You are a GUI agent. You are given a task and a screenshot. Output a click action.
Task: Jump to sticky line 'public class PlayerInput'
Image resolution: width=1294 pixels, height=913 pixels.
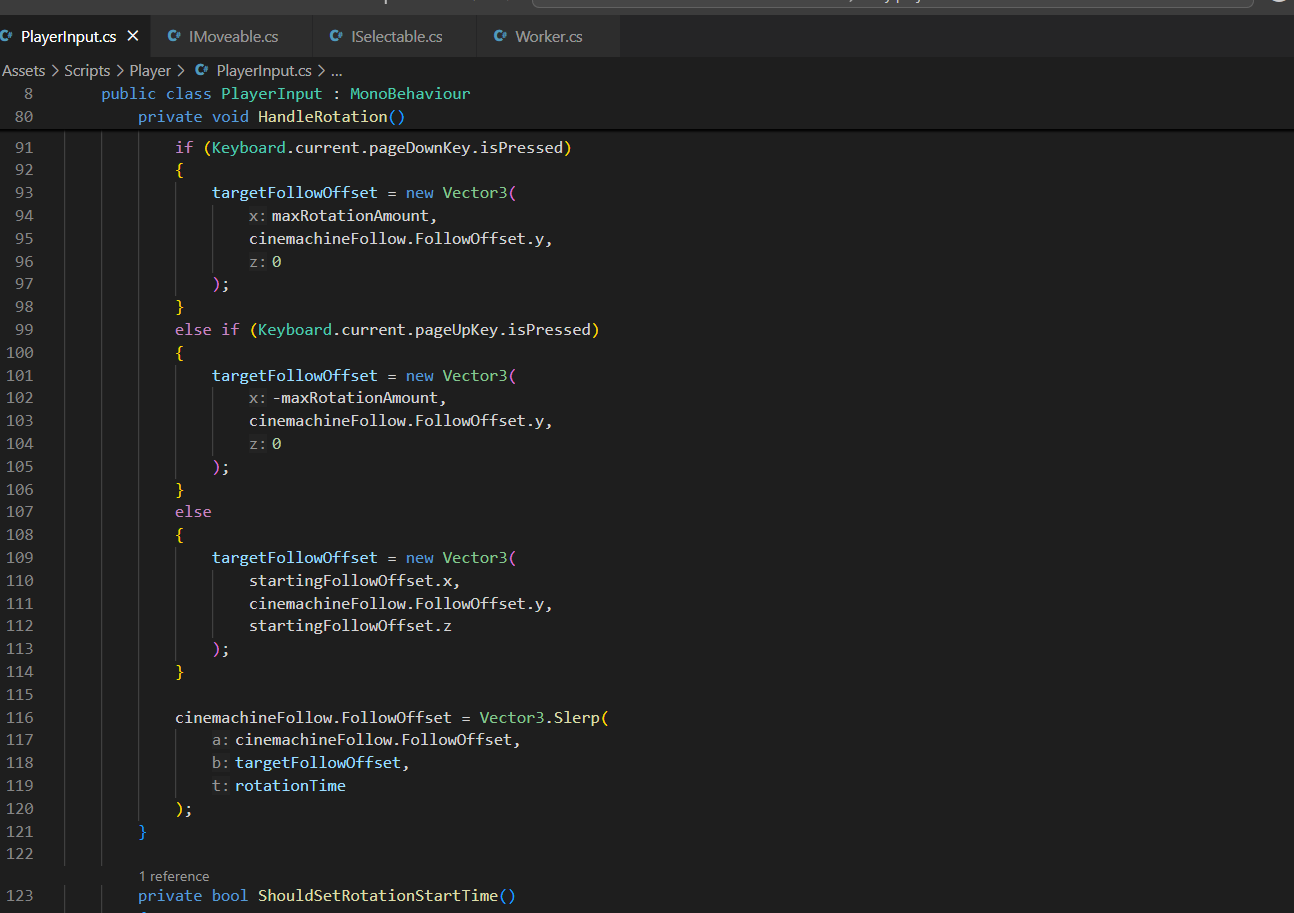tap(286, 94)
